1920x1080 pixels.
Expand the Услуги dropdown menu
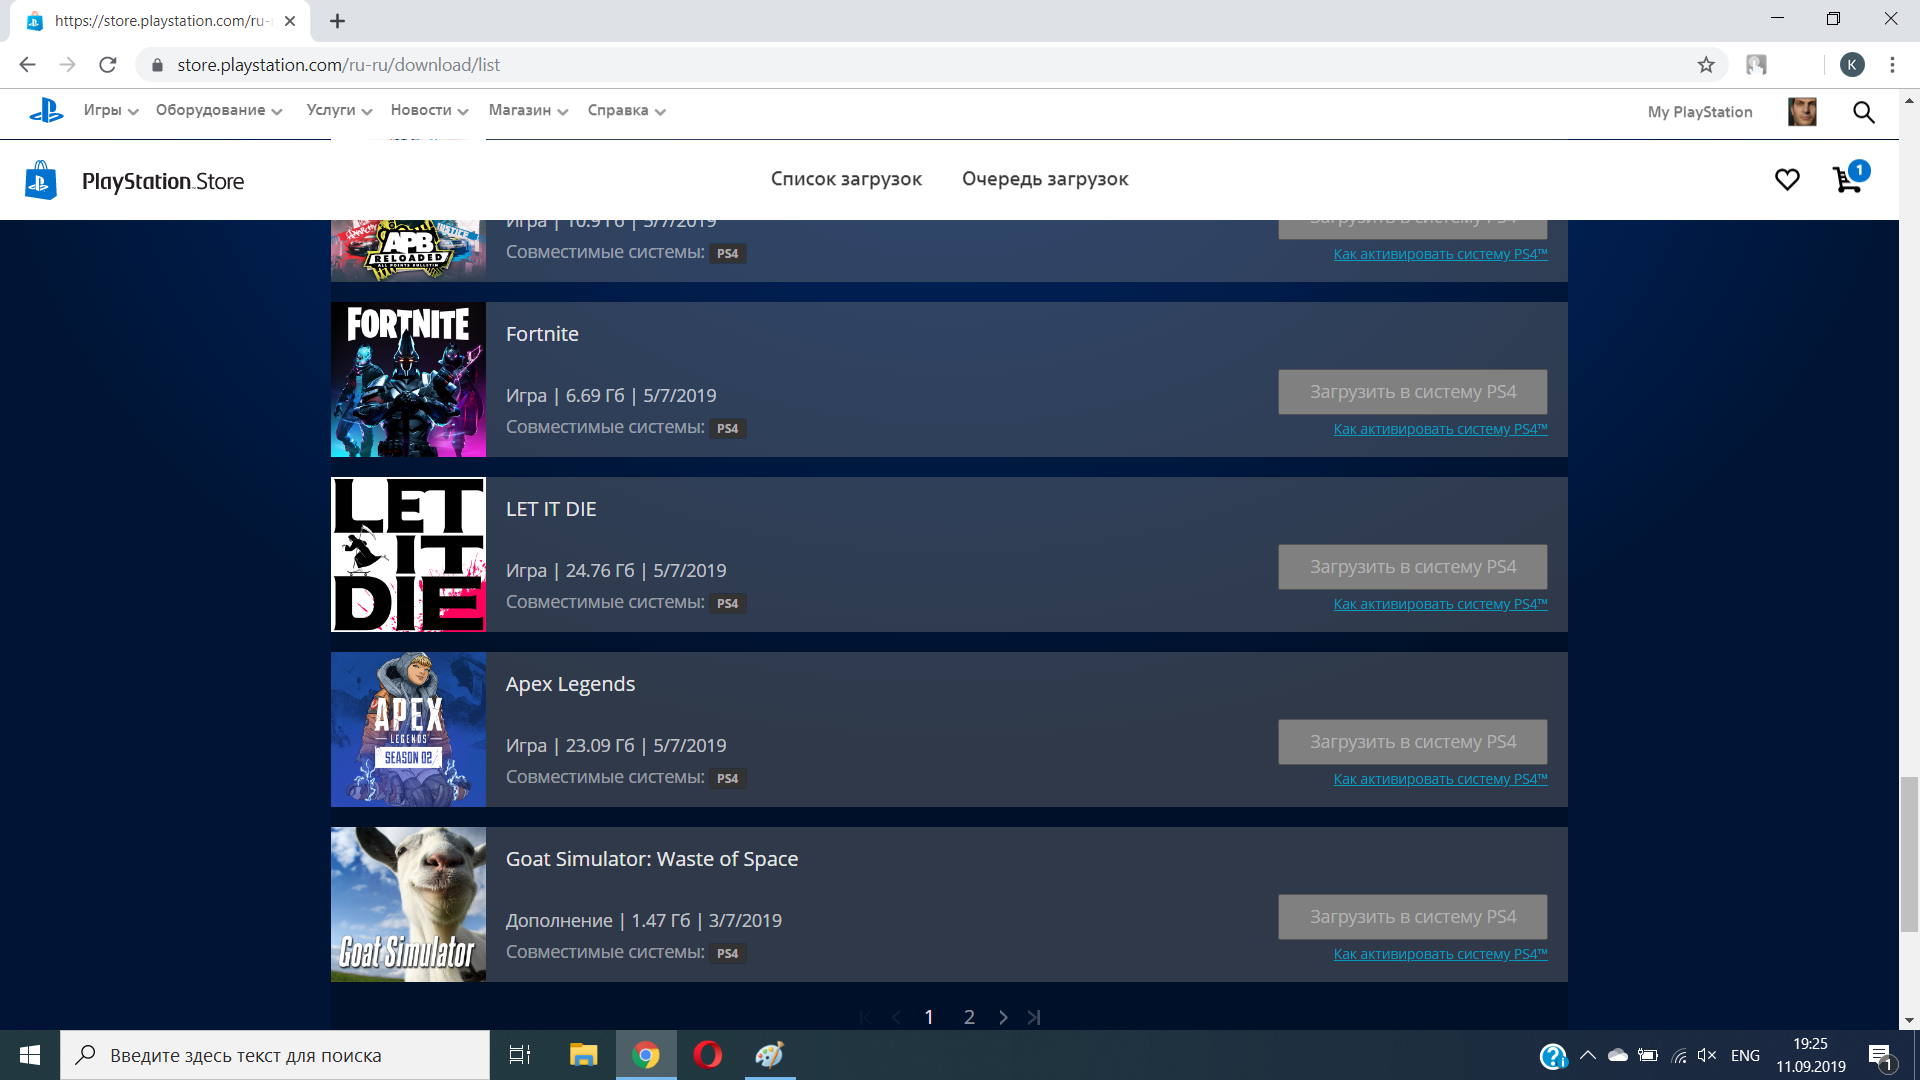340,110
